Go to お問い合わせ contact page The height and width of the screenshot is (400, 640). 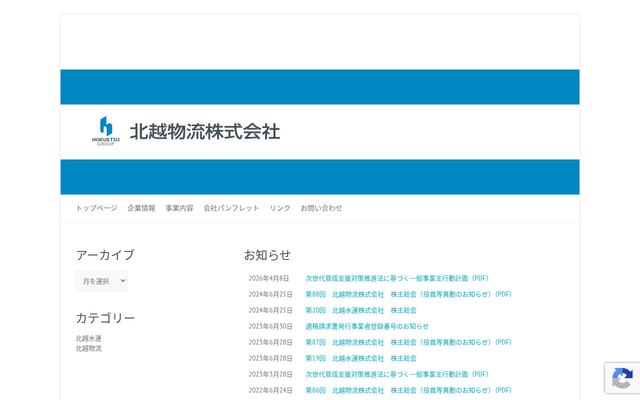[322, 208]
